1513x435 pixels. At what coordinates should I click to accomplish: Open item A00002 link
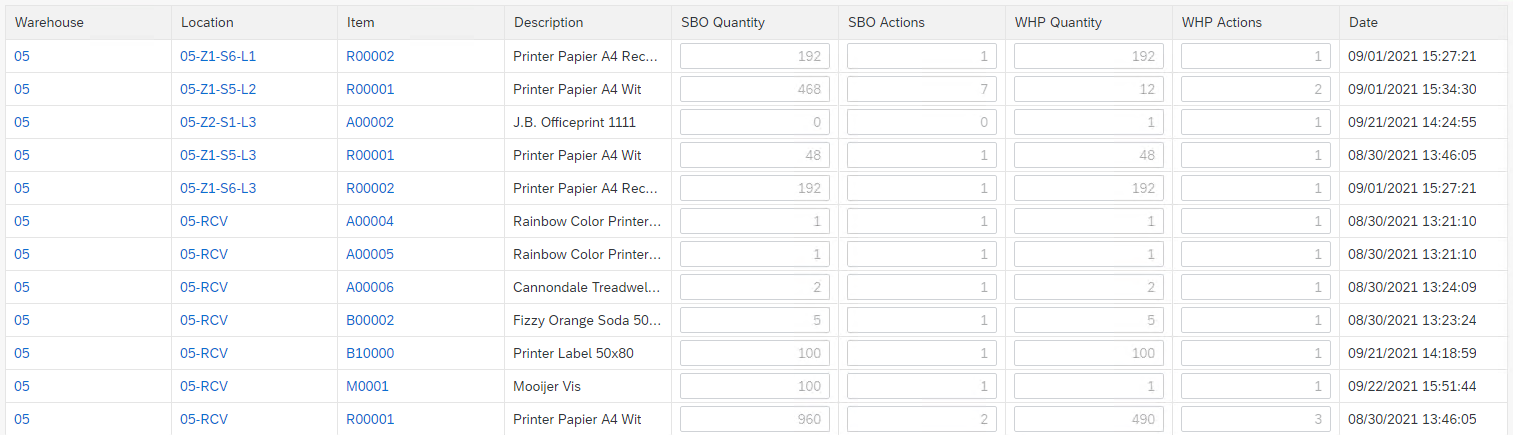[x=370, y=123]
